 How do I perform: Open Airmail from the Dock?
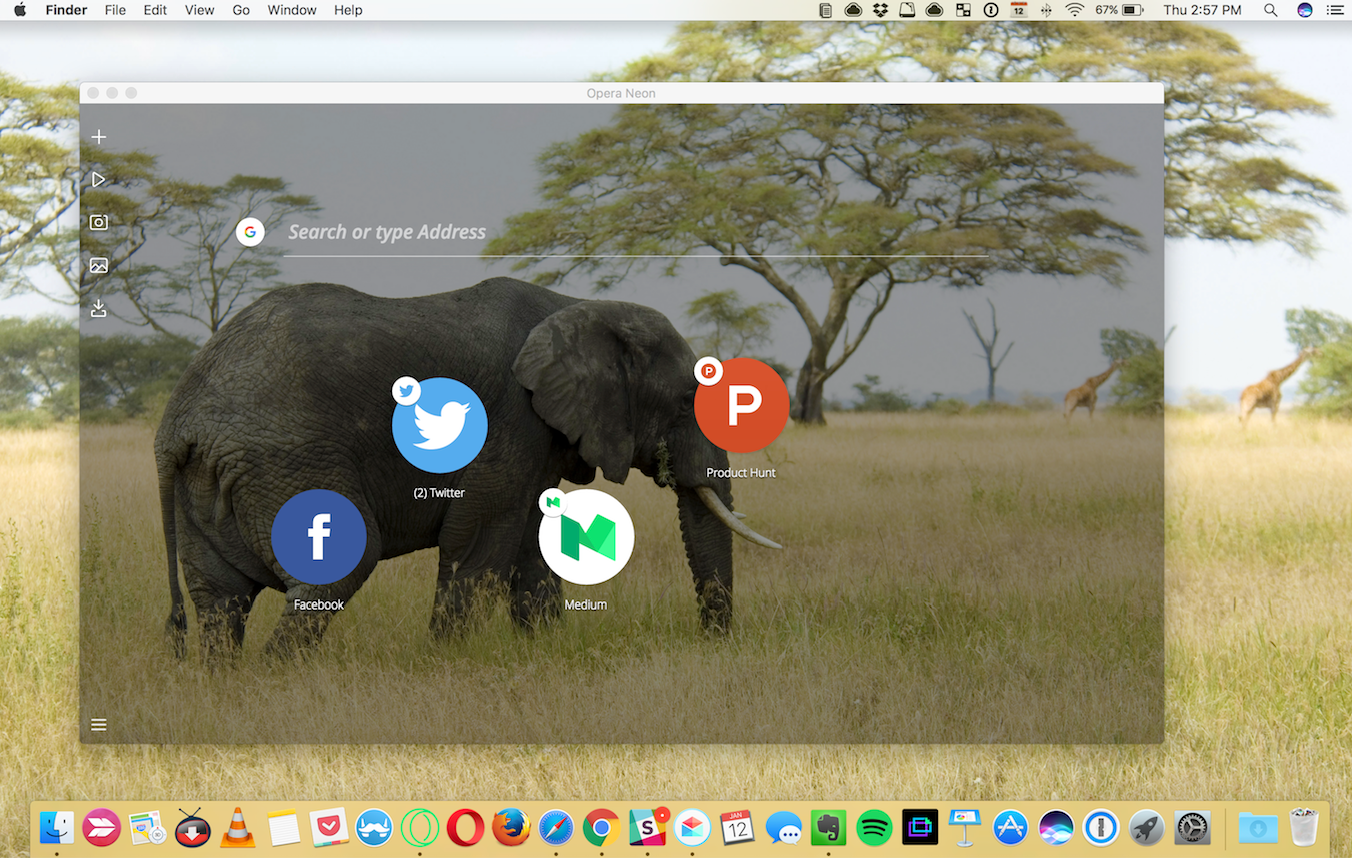692,827
